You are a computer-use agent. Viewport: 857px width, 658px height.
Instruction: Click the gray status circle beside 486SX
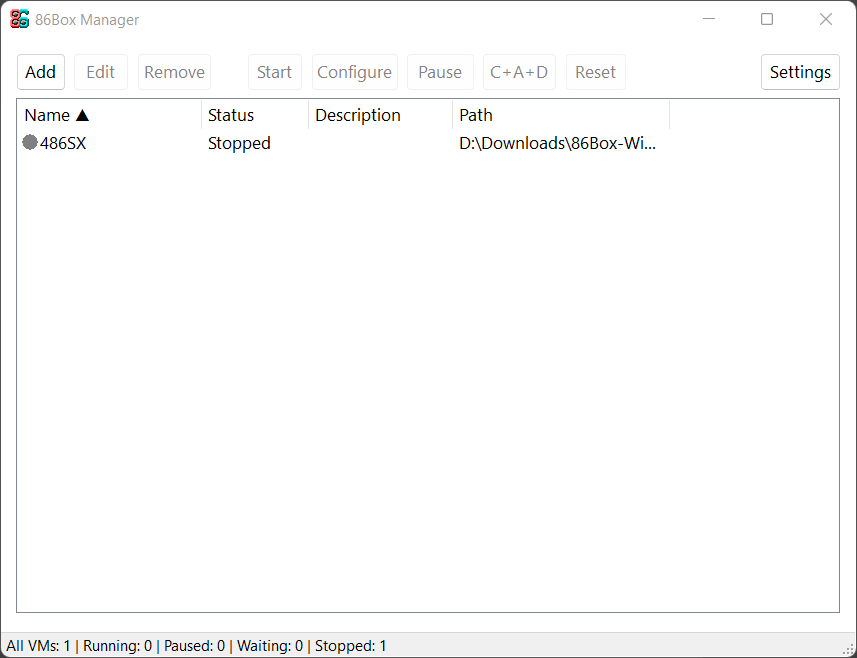[x=30, y=143]
